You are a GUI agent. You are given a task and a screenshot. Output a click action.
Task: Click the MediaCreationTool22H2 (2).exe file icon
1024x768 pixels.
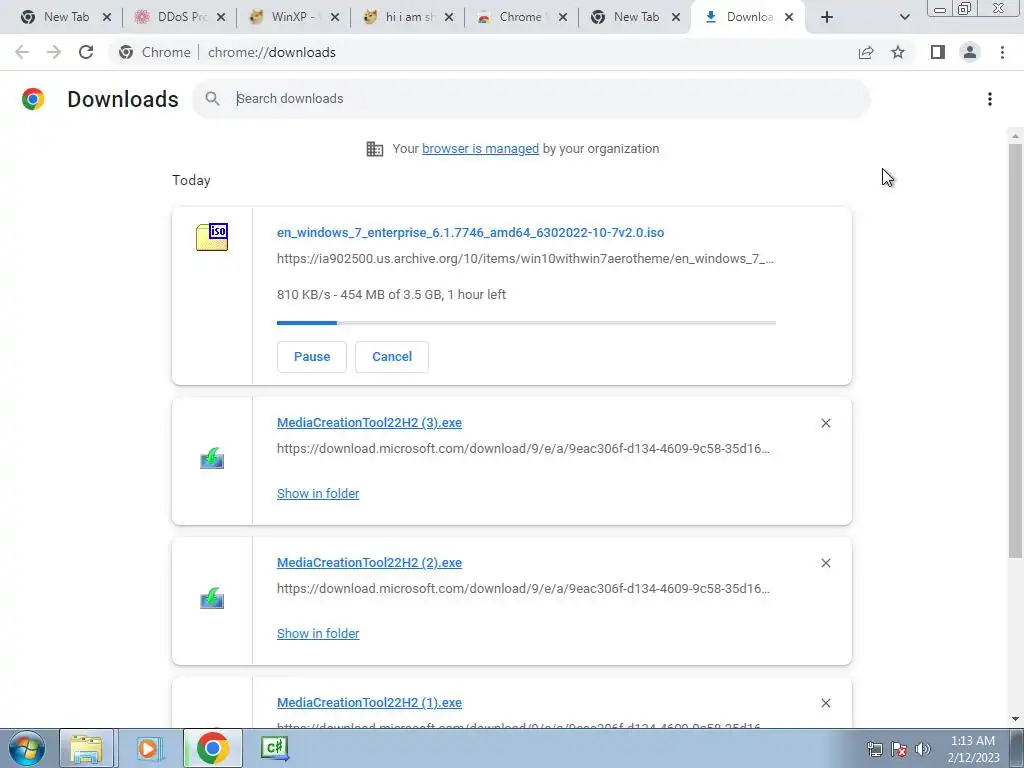(x=212, y=598)
